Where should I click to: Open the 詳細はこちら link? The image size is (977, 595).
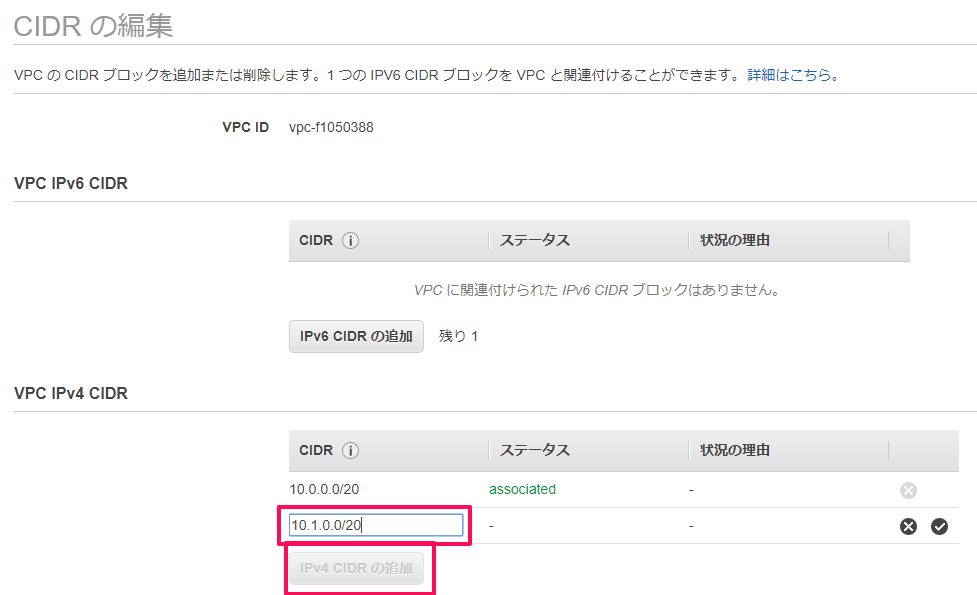pos(793,75)
